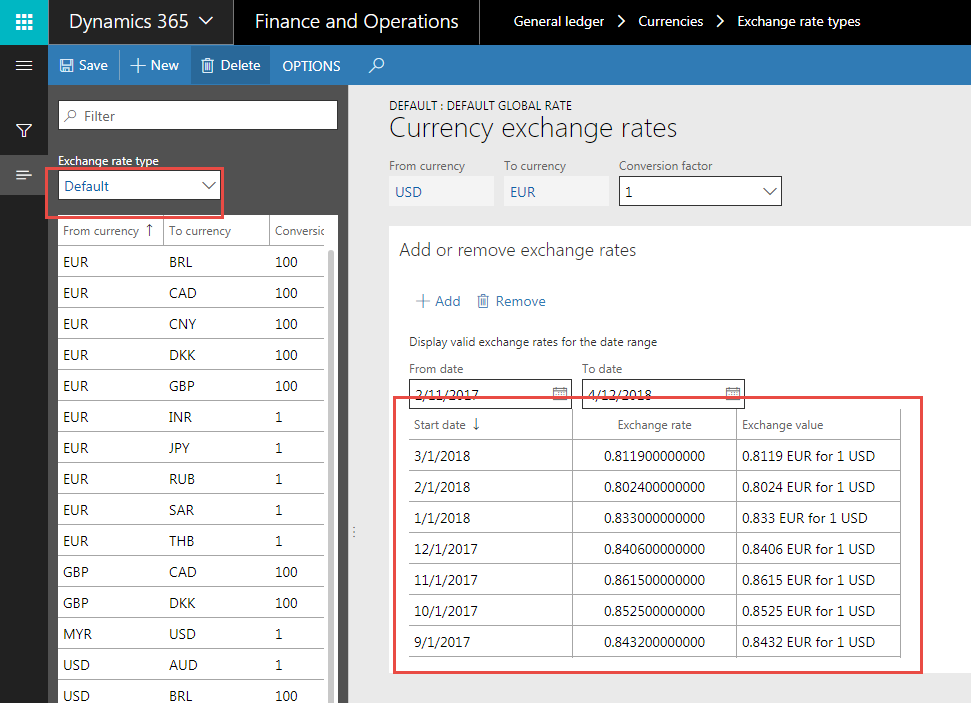971x703 pixels.
Task: Click the list view icon in sidebar
Action: coord(24,175)
